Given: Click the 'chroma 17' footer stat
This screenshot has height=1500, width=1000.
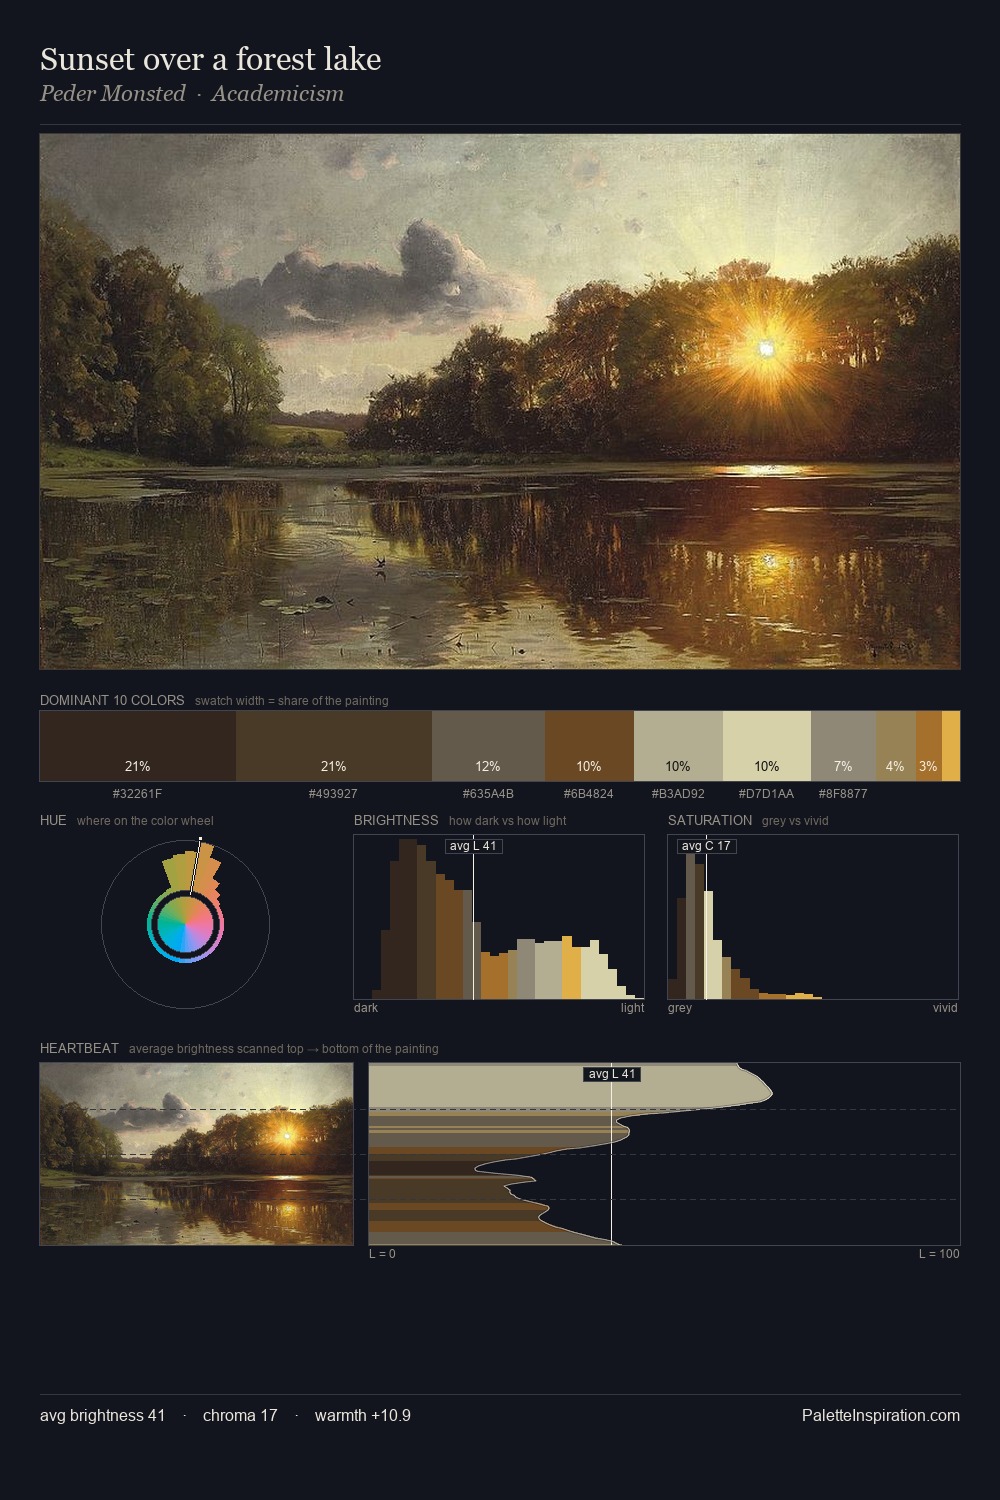Looking at the screenshot, I should pyautogui.click(x=240, y=1415).
